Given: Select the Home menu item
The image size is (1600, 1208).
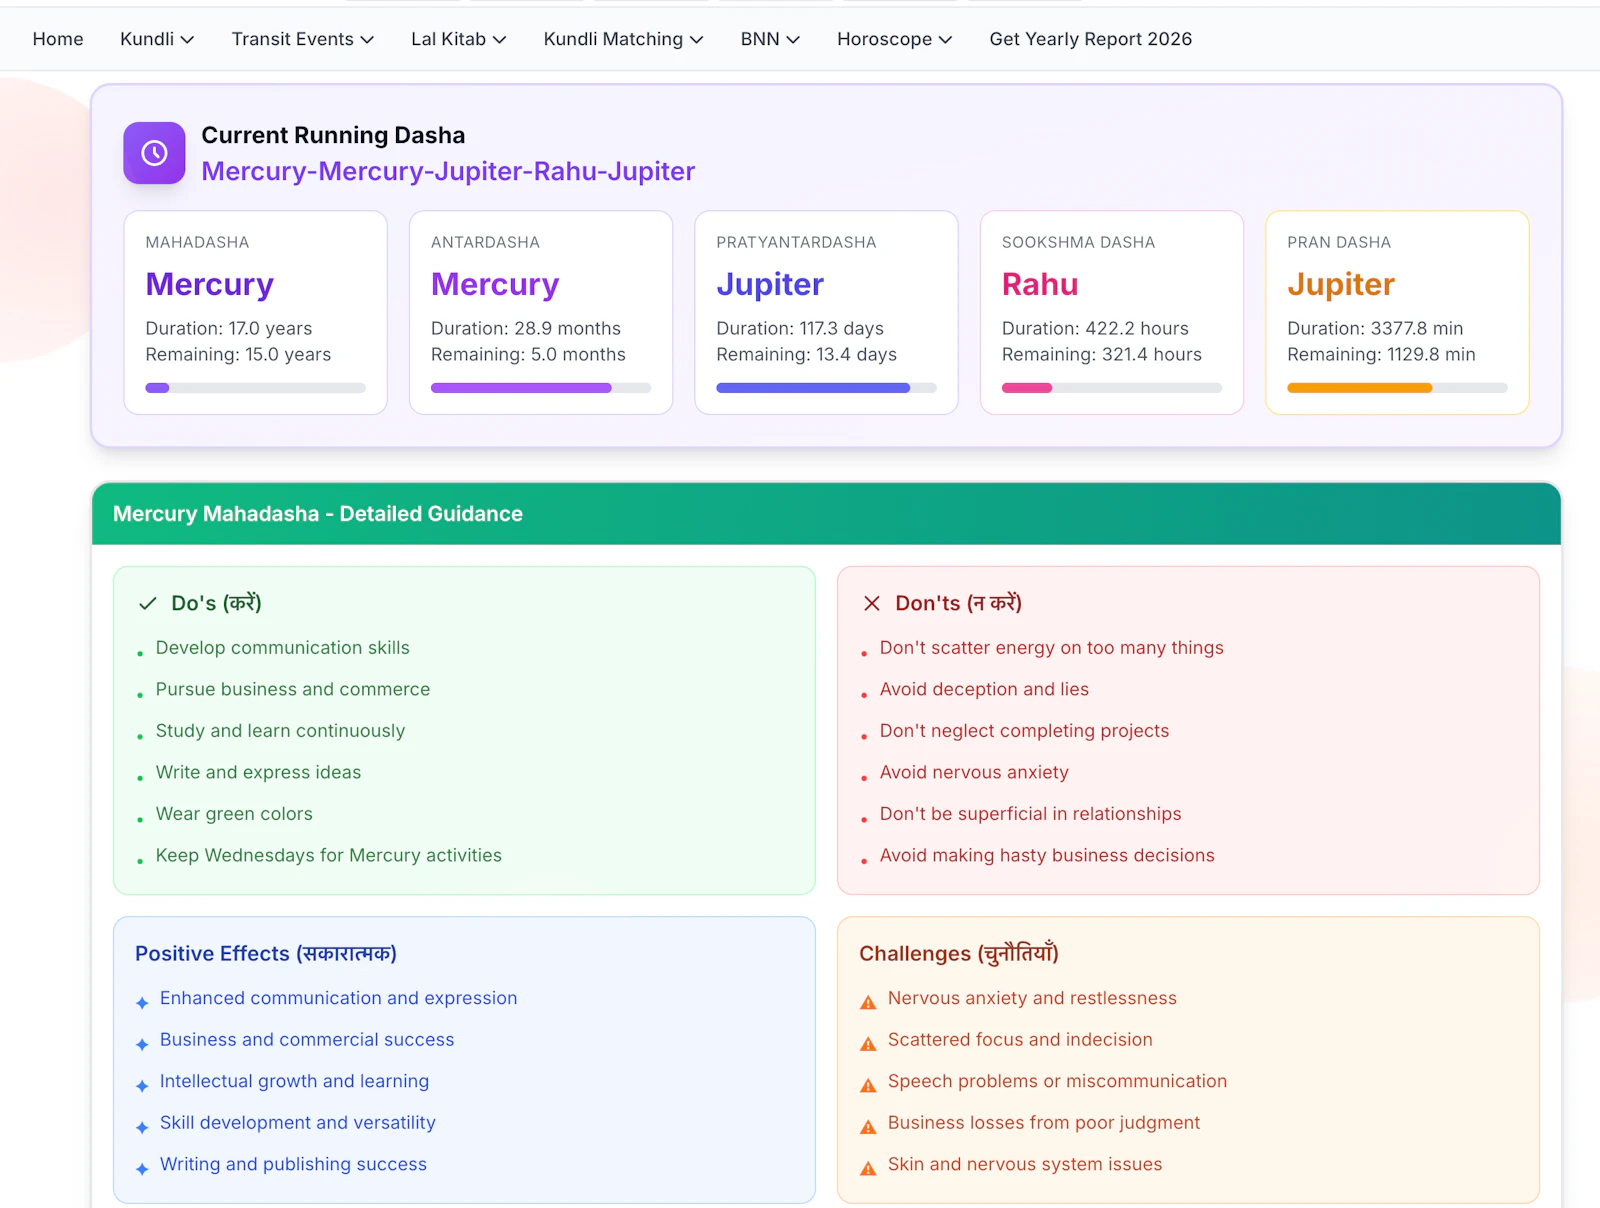Looking at the screenshot, I should click(57, 39).
